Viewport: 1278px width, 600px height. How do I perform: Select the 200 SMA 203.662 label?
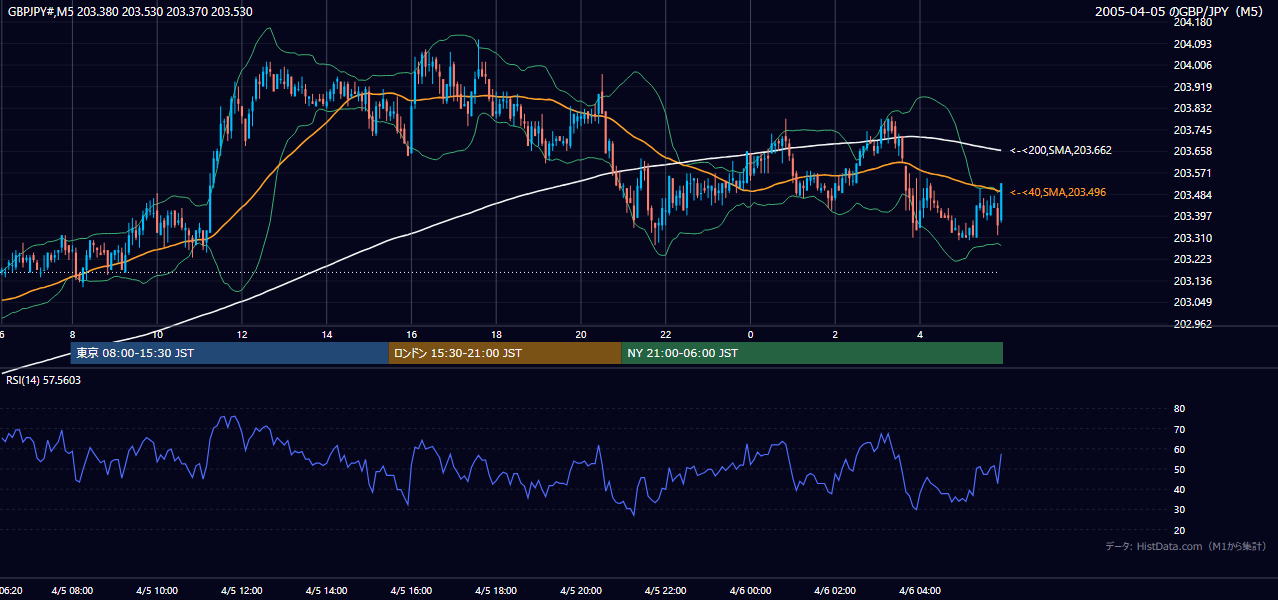point(1061,150)
